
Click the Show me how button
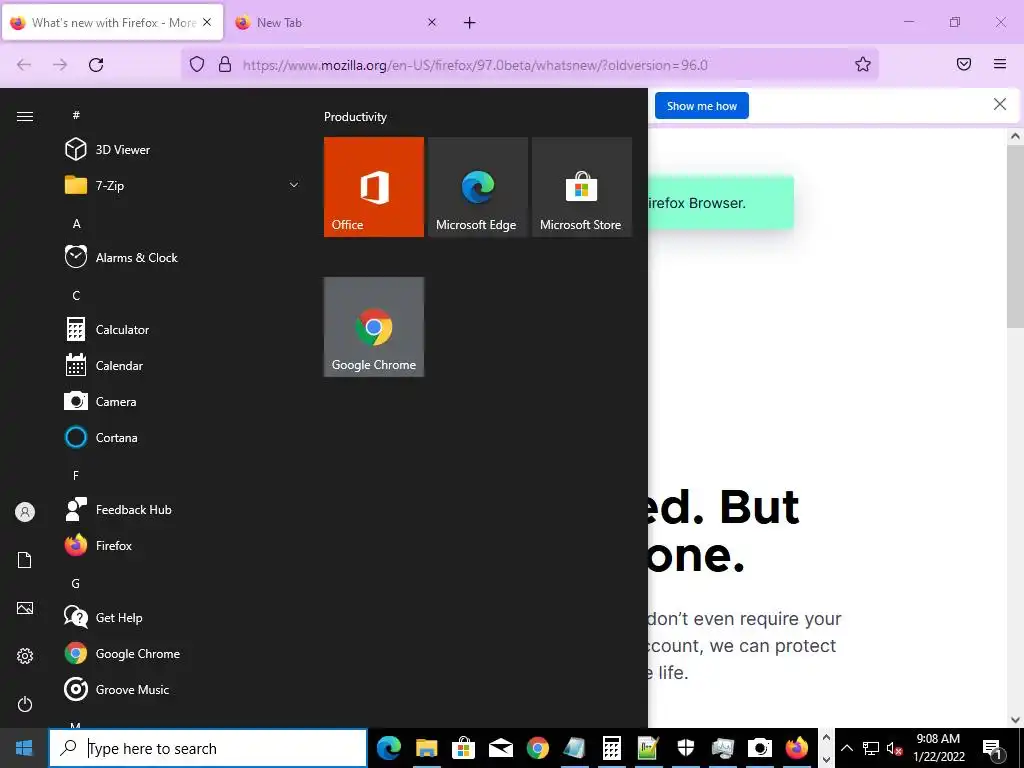[x=702, y=106]
